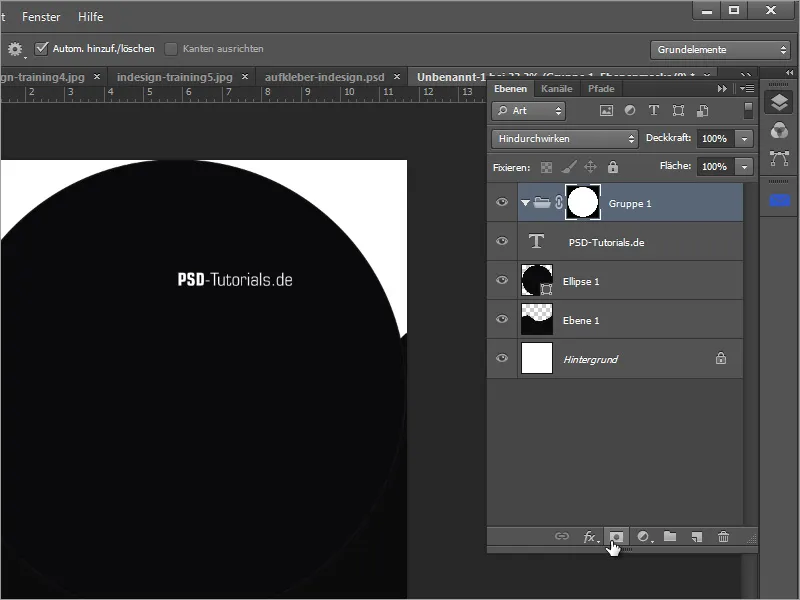Select the Ellipse 1 layer thumbnail

(537, 280)
